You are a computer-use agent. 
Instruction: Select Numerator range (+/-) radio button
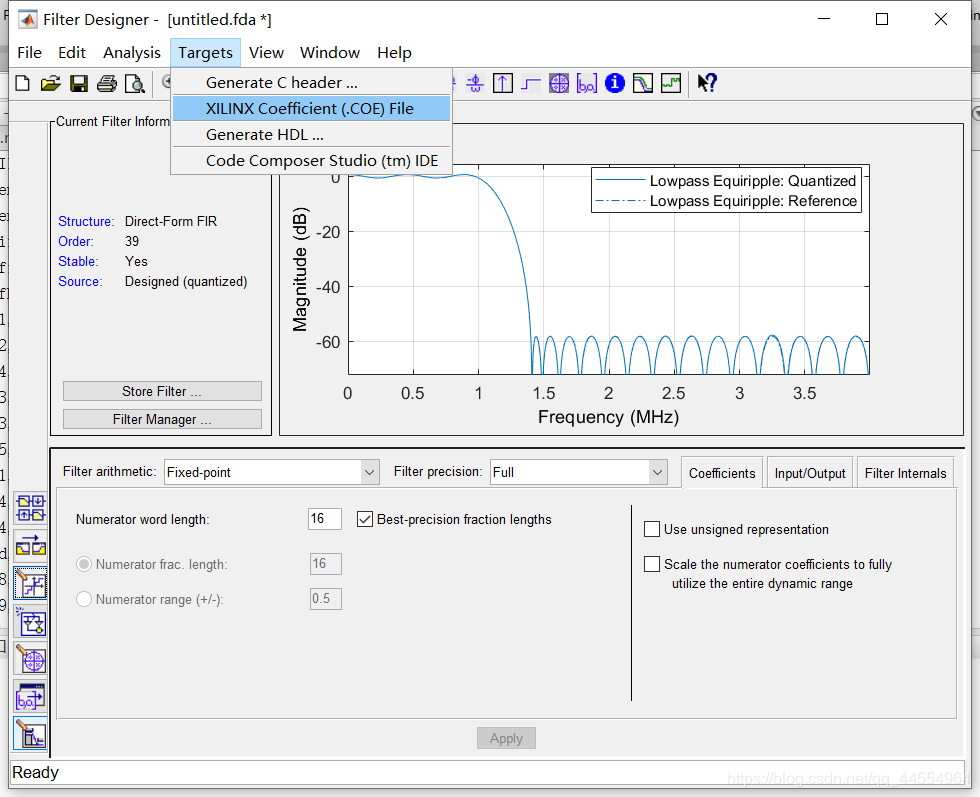pos(84,599)
